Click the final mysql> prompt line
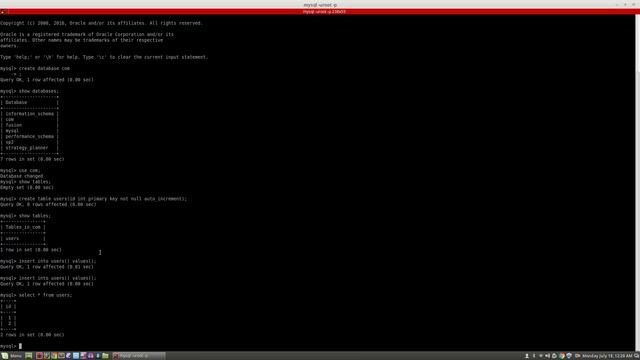 click(x=11, y=346)
